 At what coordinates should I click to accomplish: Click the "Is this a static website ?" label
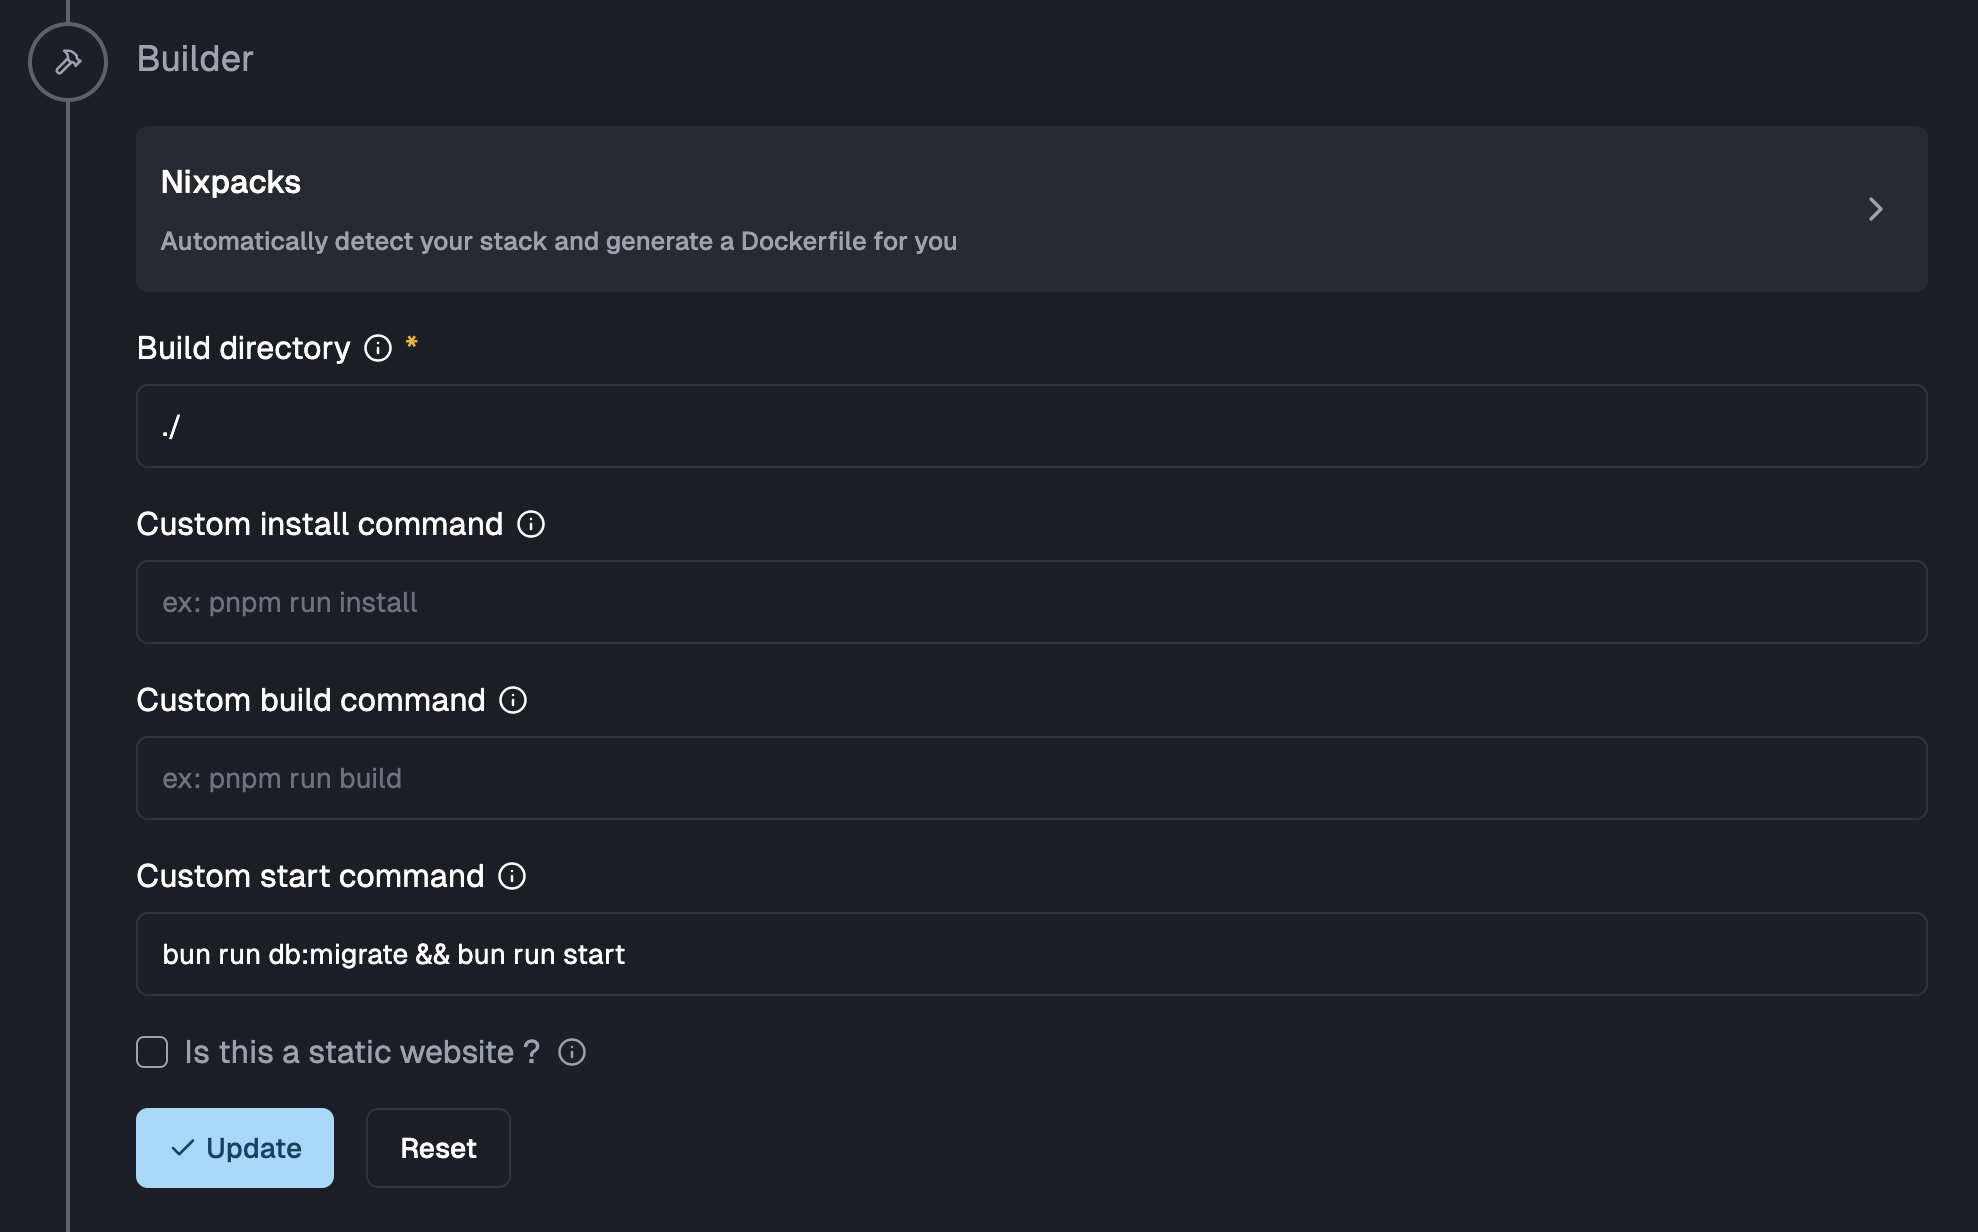(362, 1052)
